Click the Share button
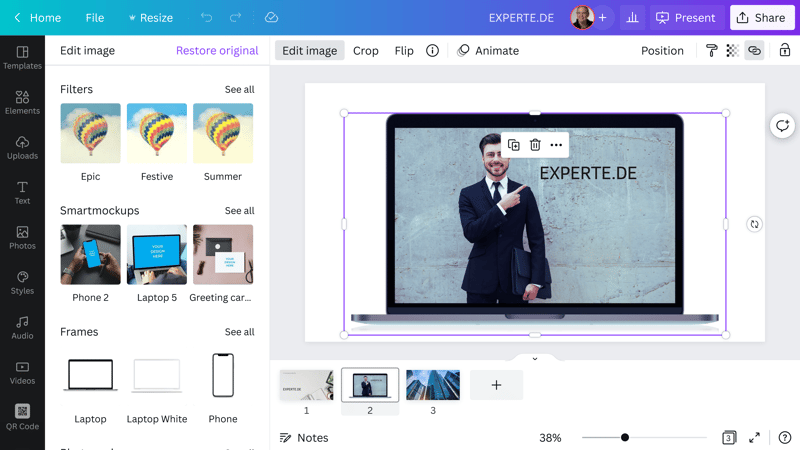 coord(762,18)
